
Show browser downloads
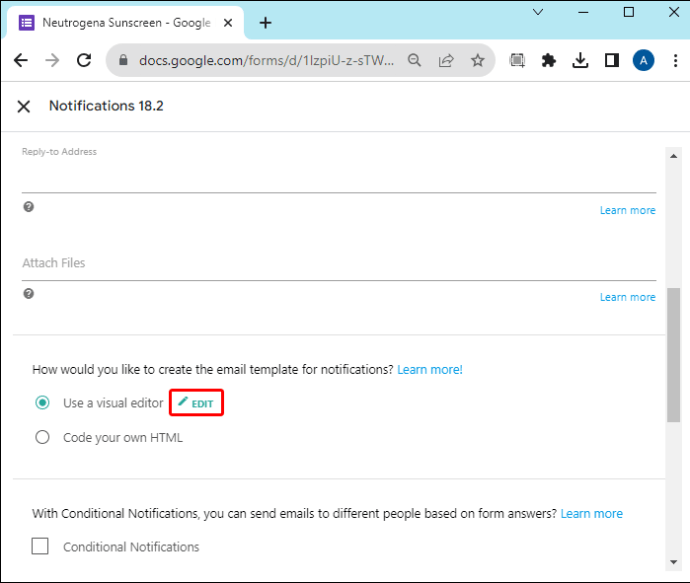pyautogui.click(x=580, y=60)
